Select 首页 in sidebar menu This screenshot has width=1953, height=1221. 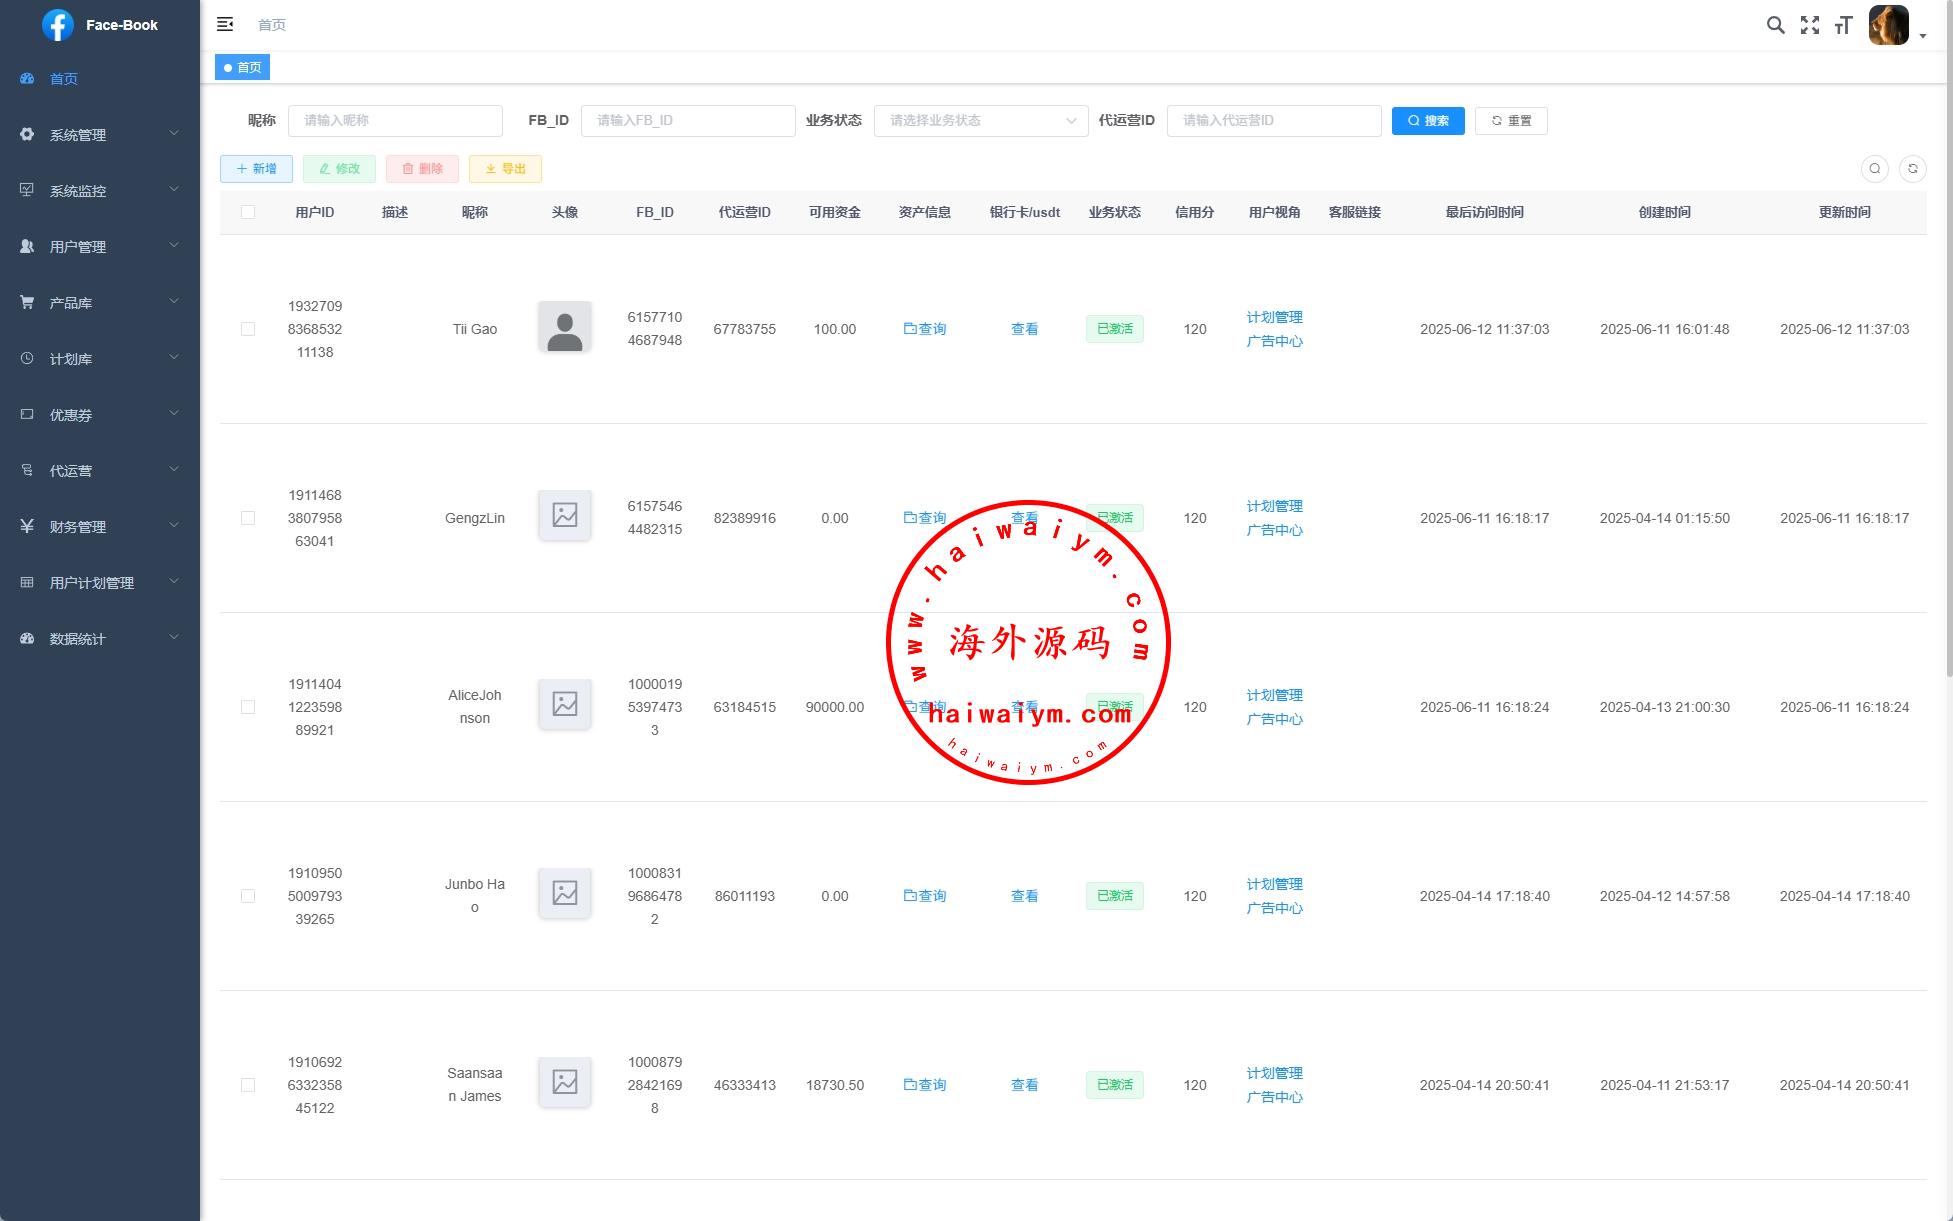pyautogui.click(x=63, y=79)
